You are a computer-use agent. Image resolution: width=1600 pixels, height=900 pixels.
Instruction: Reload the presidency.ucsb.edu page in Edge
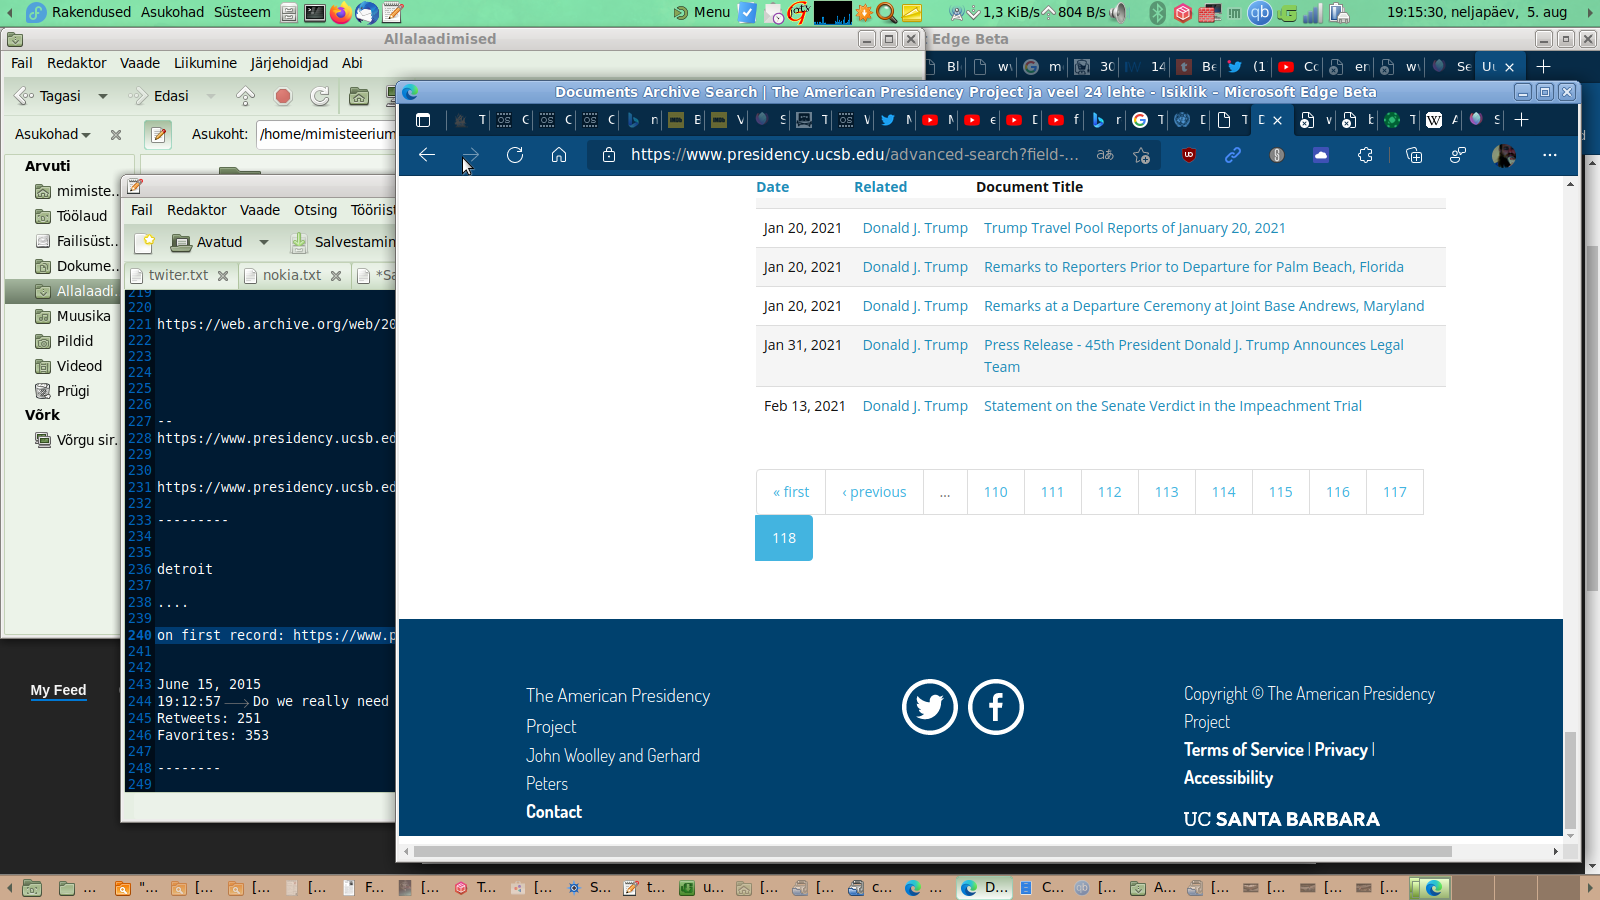[515, 155]
